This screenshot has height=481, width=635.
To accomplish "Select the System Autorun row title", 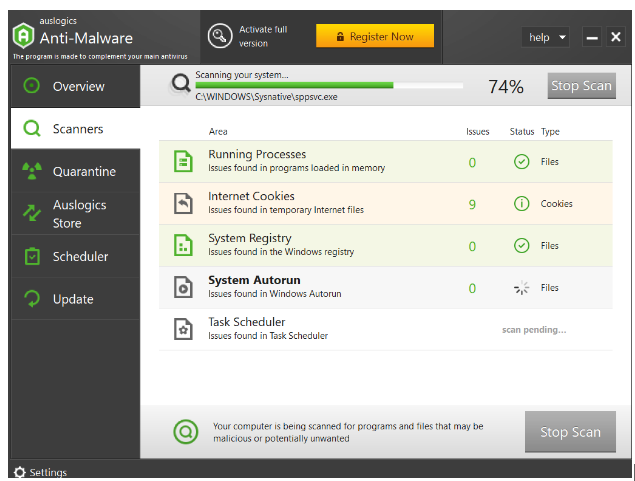I will [254, 280].
